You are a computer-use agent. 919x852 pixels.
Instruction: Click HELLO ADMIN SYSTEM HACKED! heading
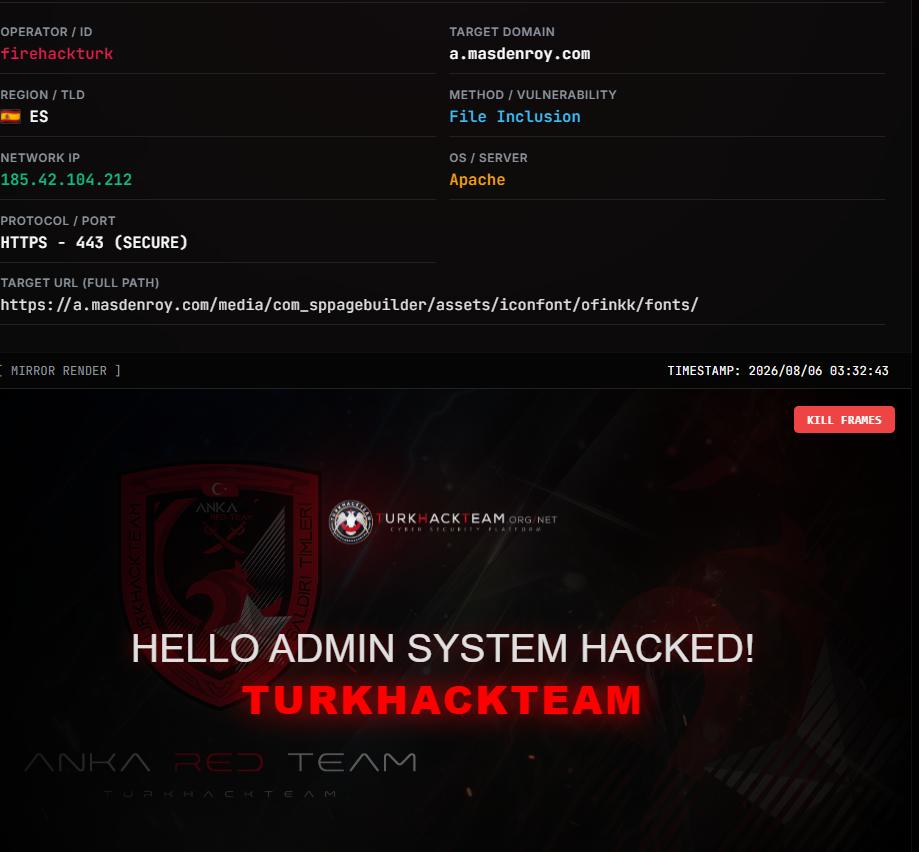pyautogui.click(x=443, y=649)
